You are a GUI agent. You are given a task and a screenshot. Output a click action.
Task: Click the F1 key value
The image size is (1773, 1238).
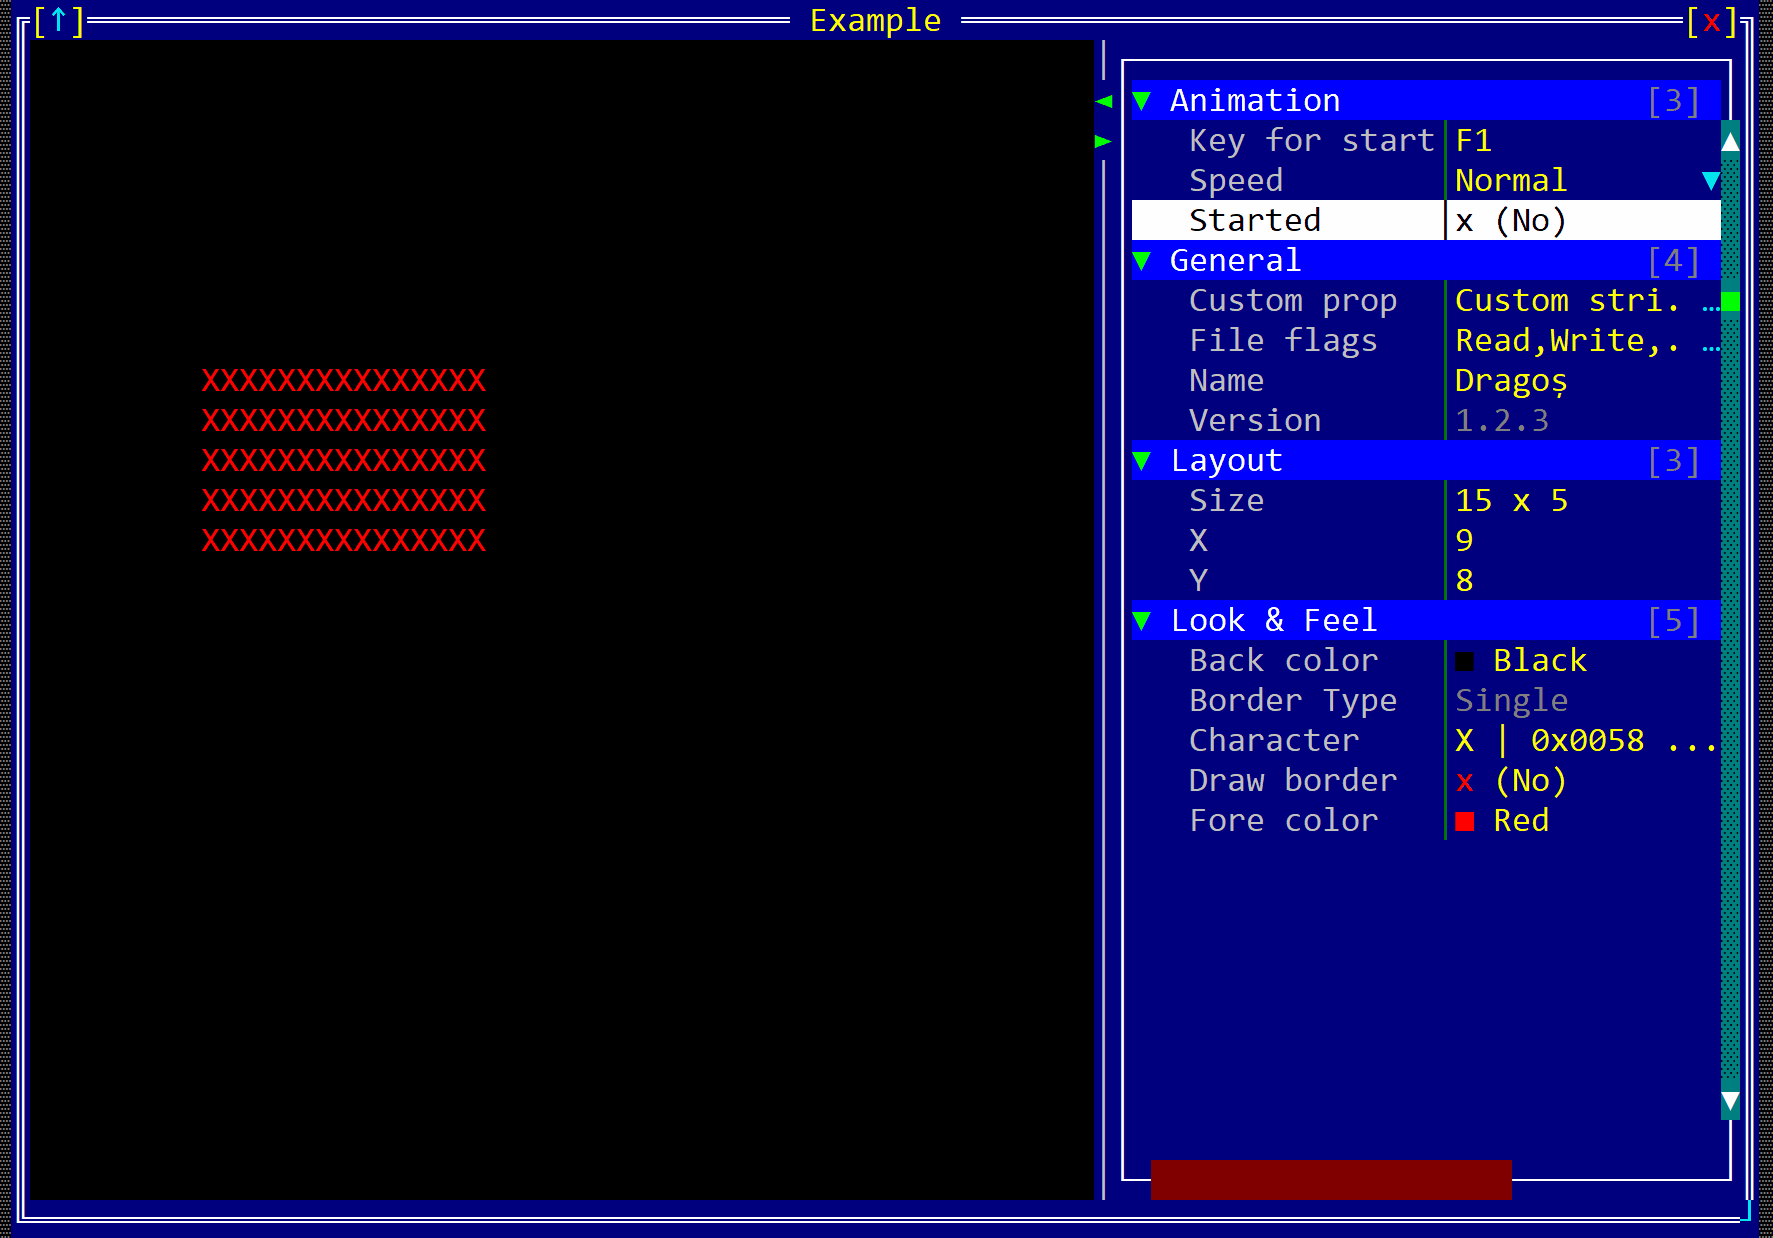pyautogui.click(x=1473, y=141)
